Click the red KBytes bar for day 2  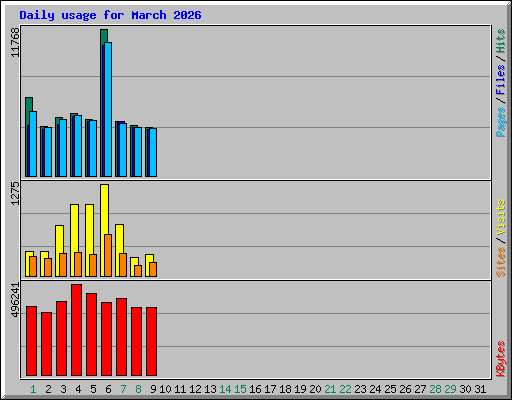pos(46,344)
